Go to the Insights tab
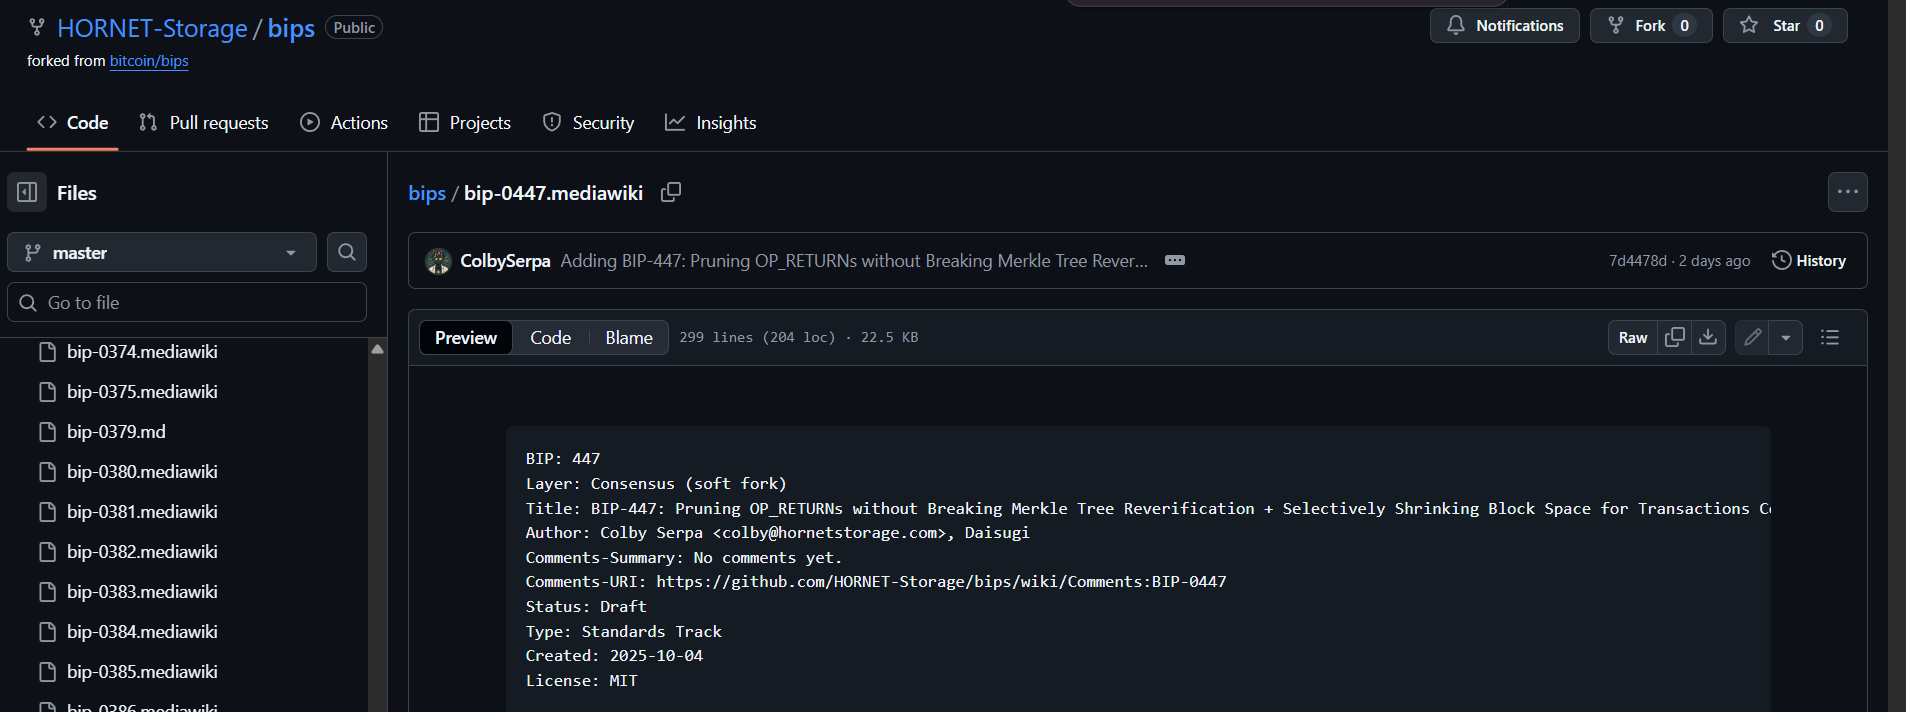 [x=711, y=123]
